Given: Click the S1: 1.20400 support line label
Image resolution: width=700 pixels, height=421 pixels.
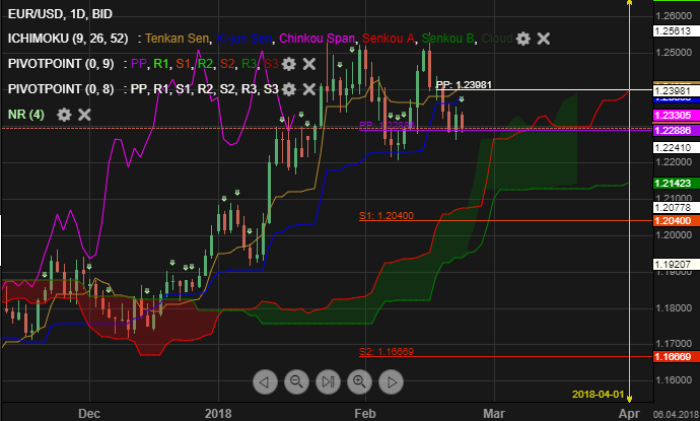Looking at the screenshot, I should (x=386, y=216).
